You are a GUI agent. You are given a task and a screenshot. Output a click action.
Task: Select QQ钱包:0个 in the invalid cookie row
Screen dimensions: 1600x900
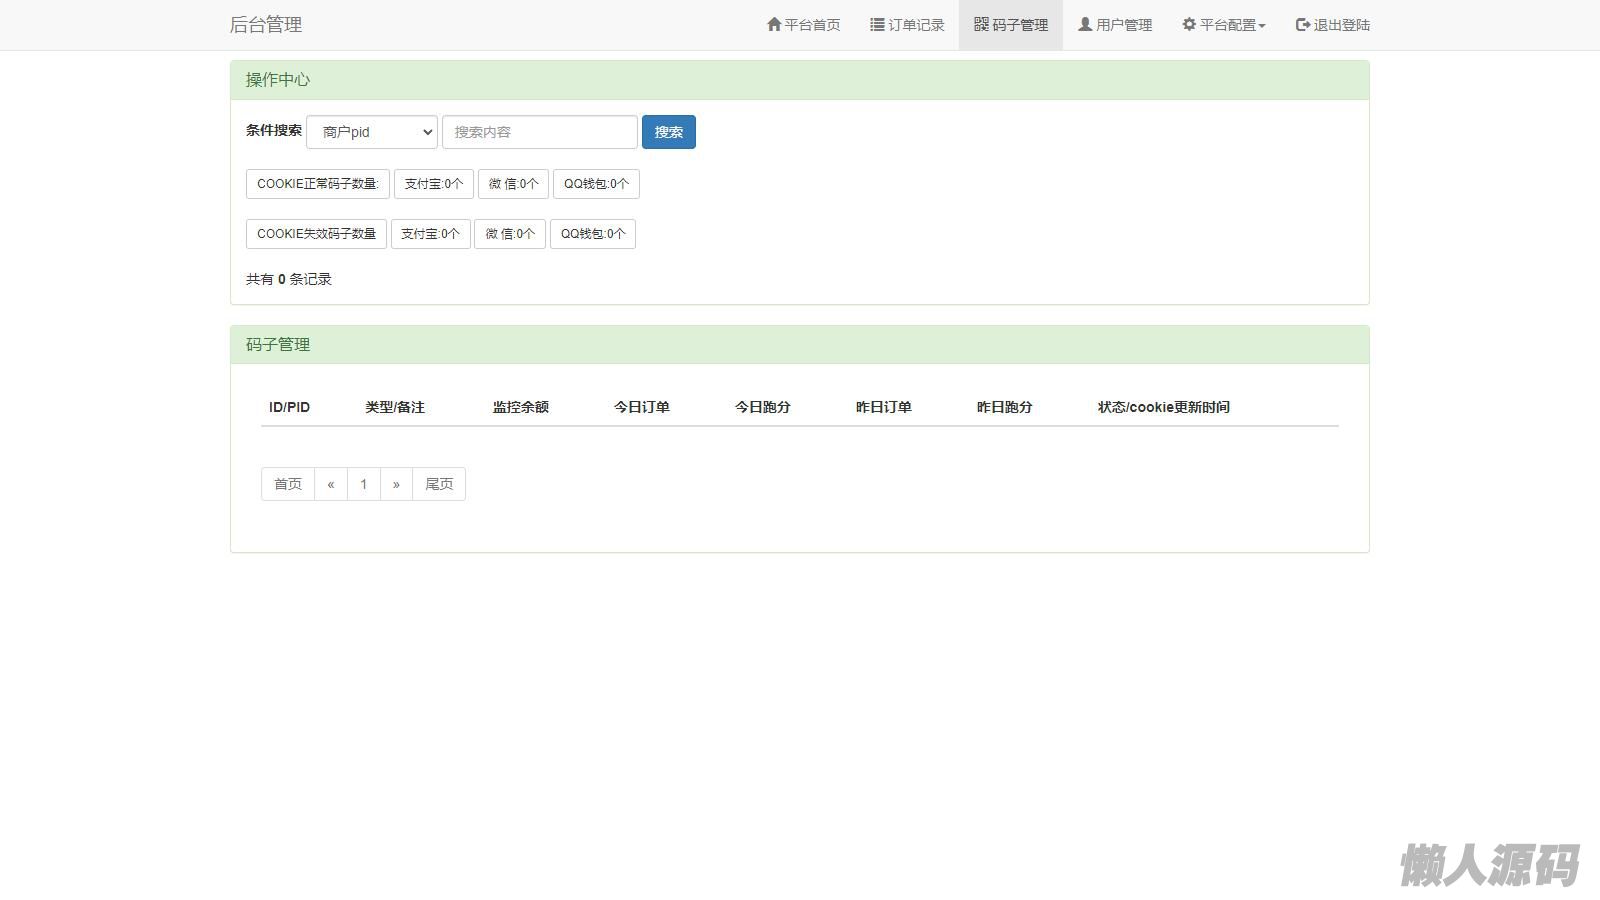tap(593, 234)
